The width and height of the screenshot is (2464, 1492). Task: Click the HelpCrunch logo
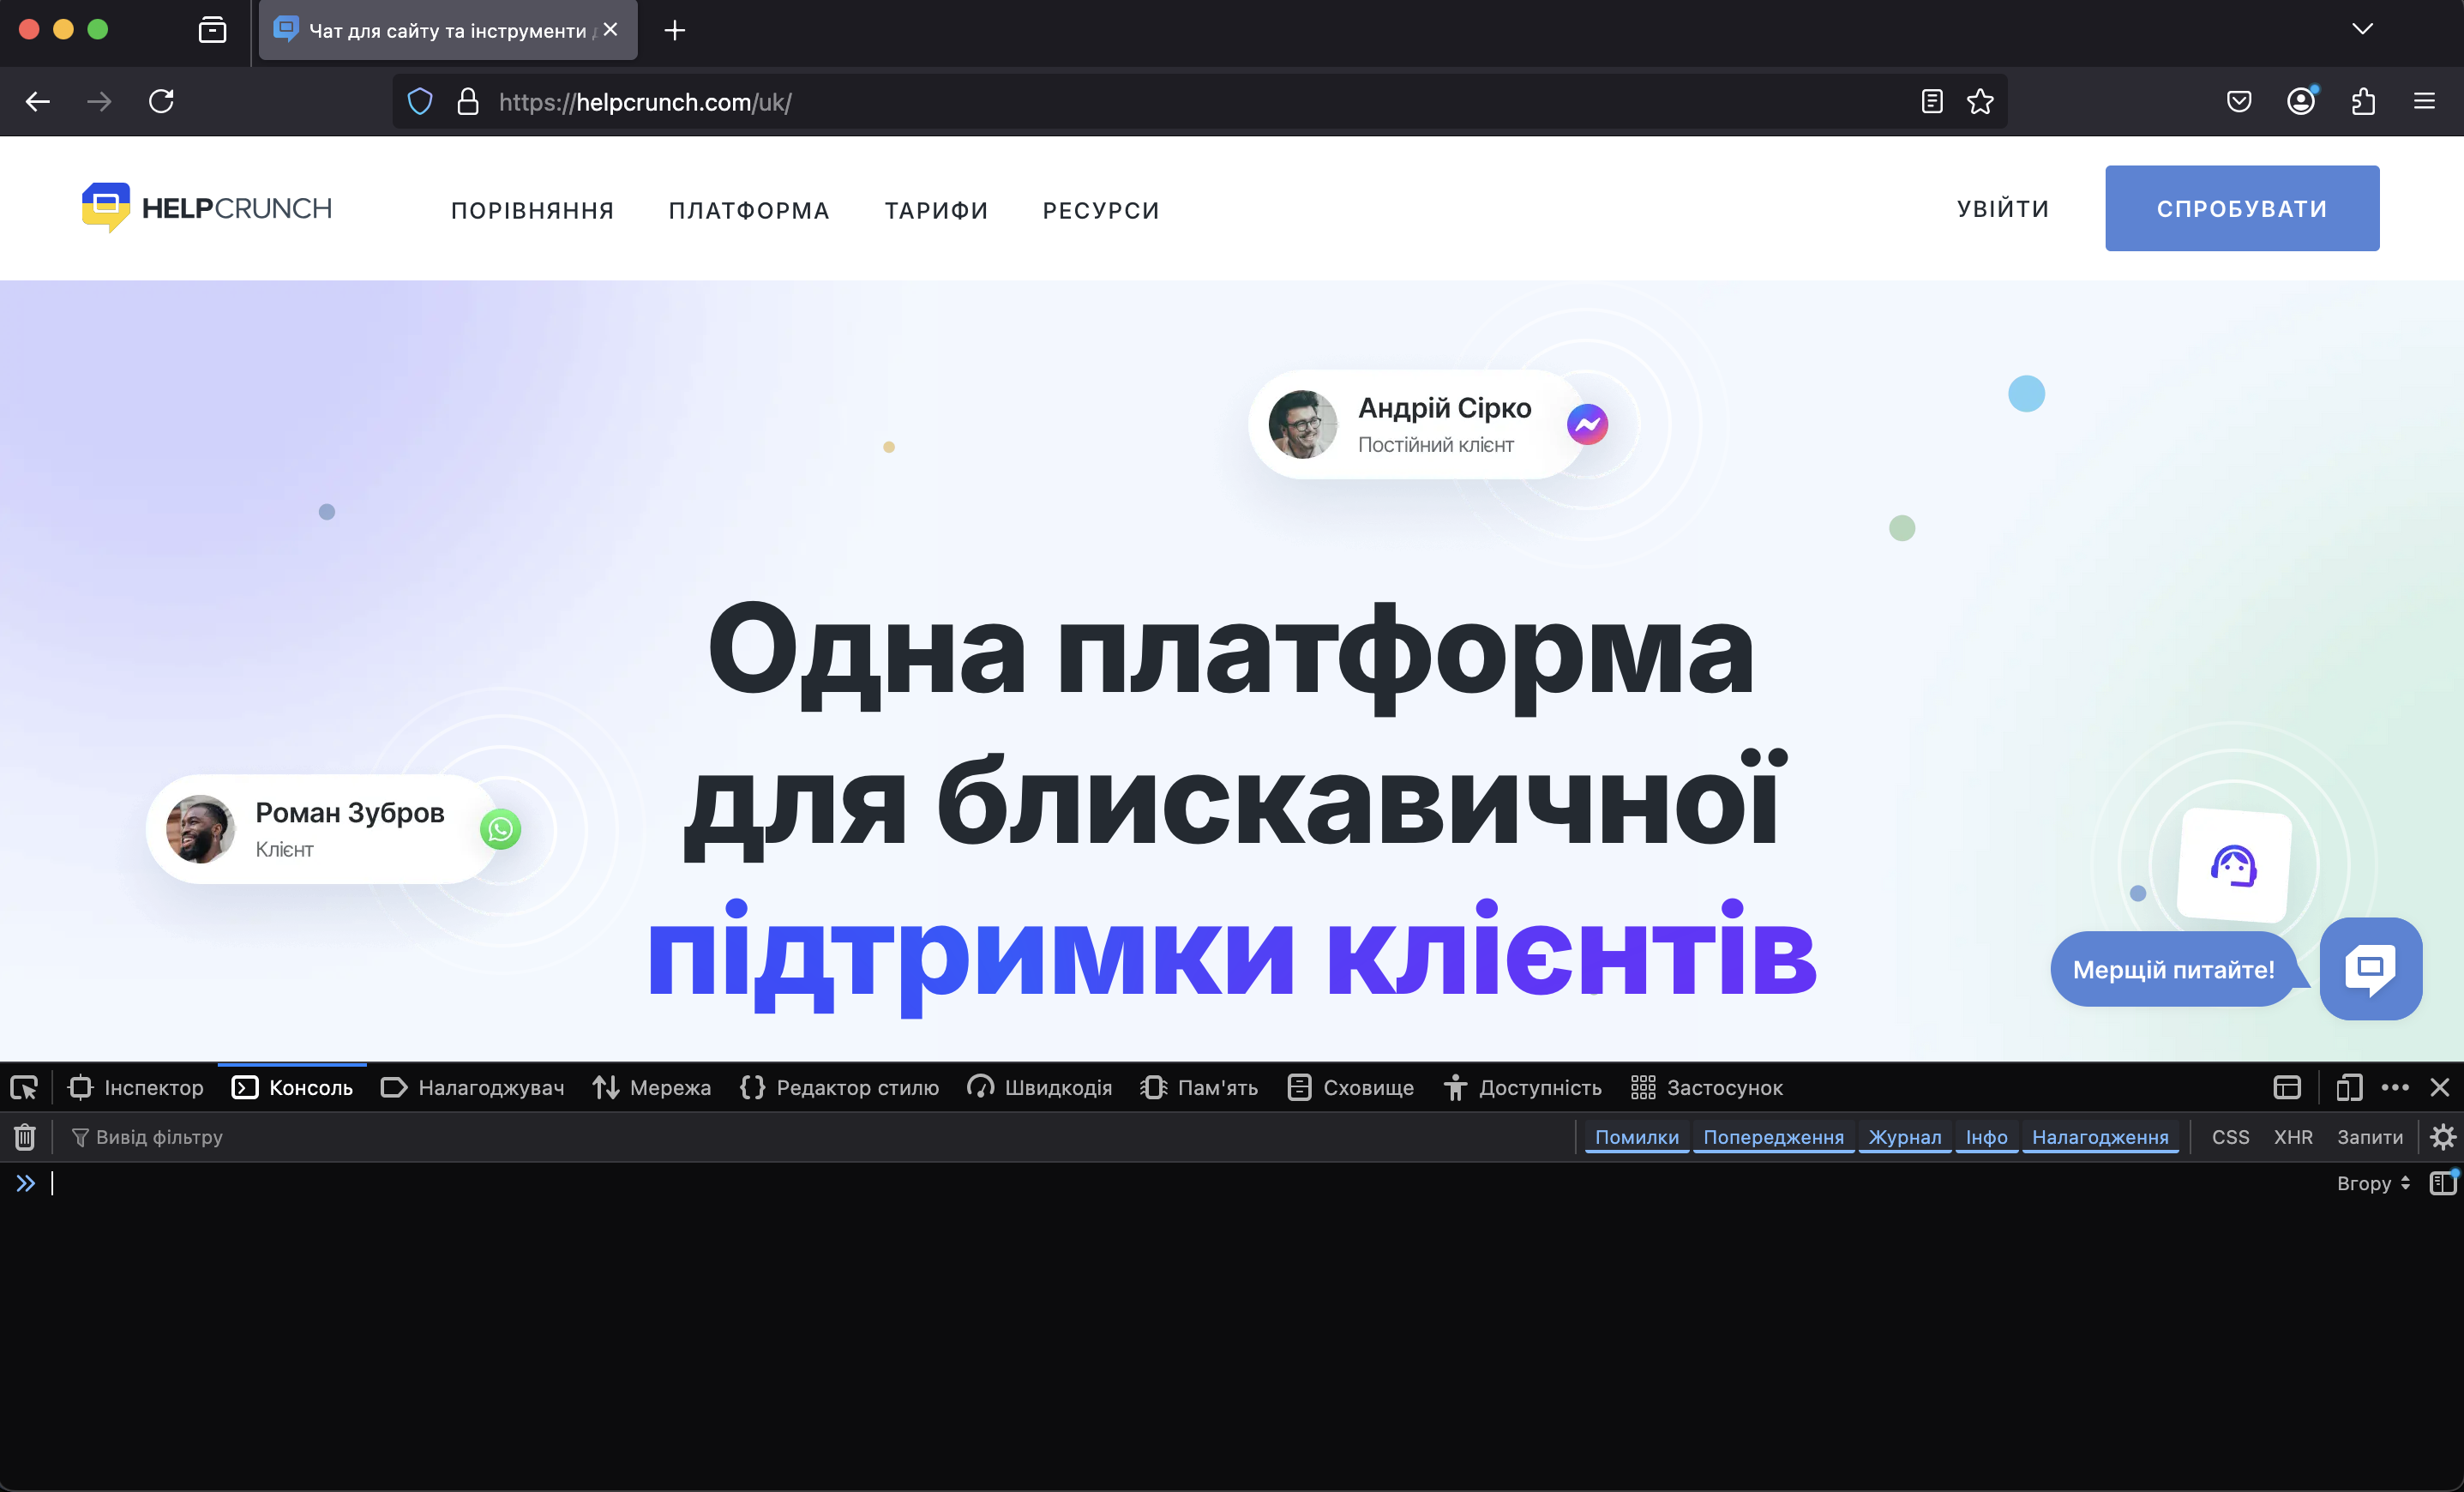point(207,208)
